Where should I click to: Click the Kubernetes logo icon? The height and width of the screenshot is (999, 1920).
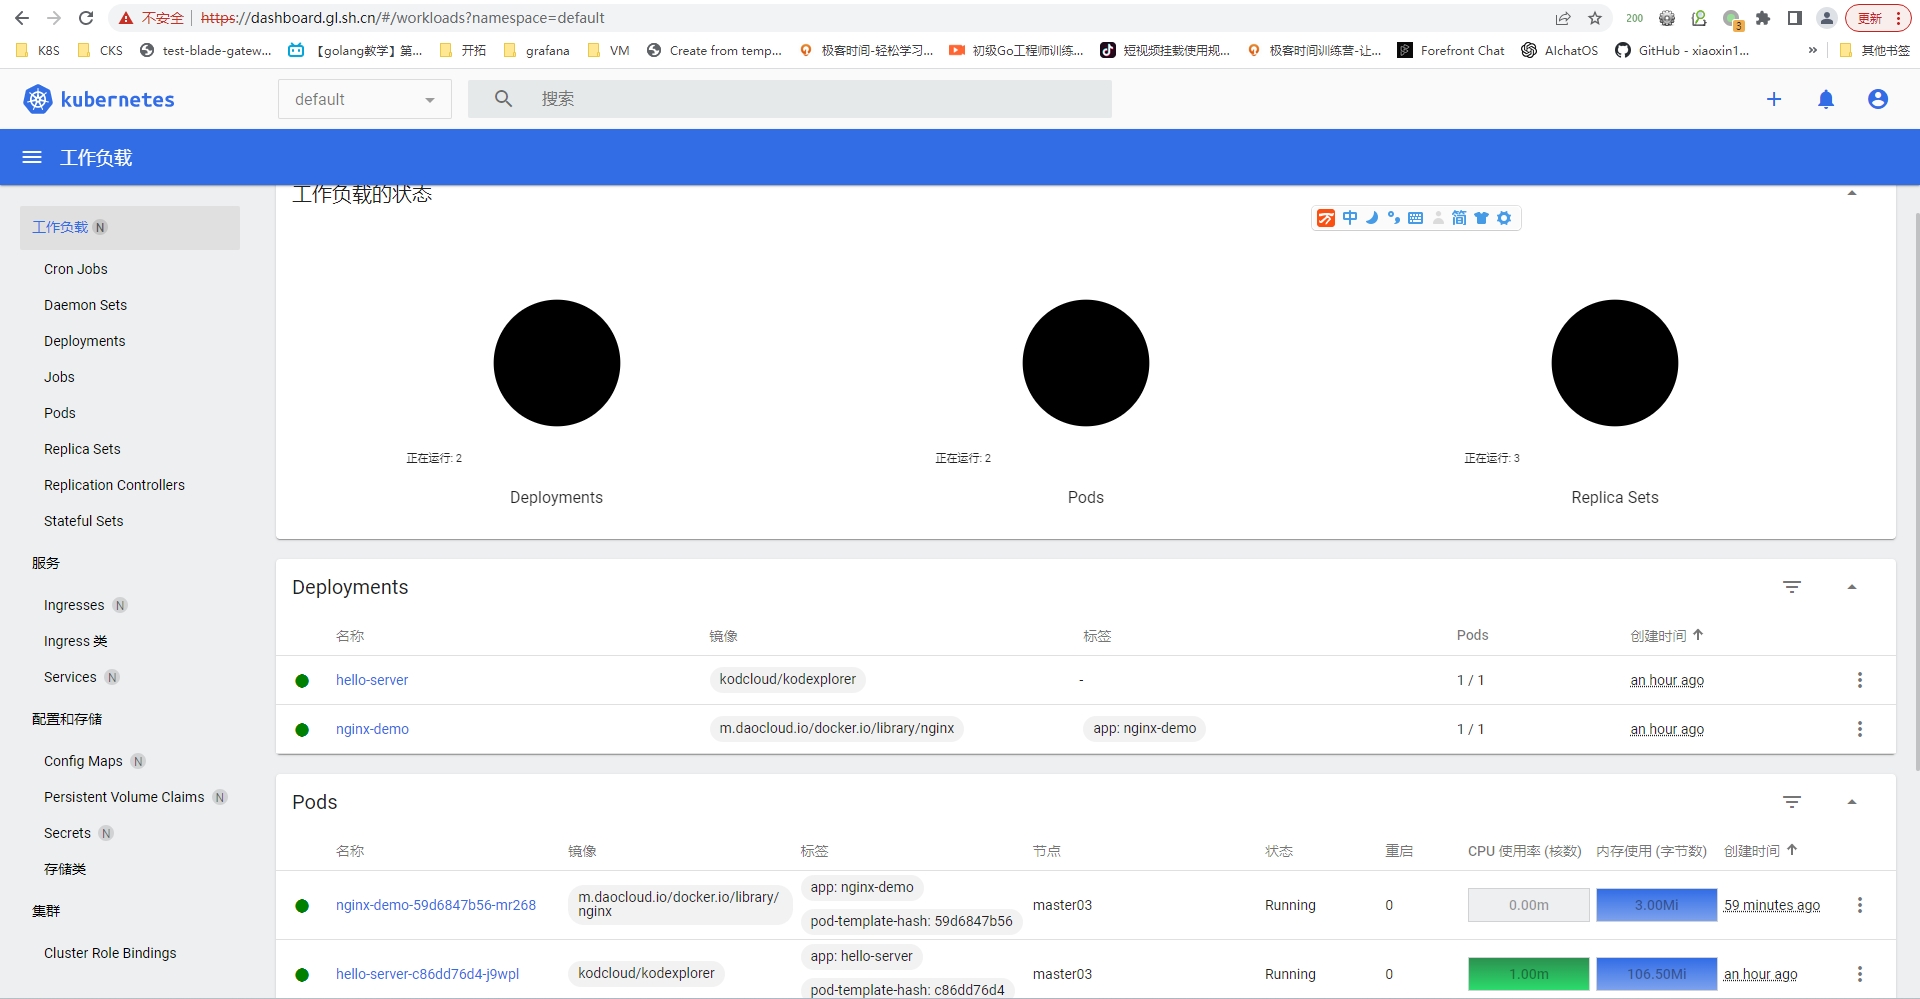pyautogui.click(x=38, y=99)
